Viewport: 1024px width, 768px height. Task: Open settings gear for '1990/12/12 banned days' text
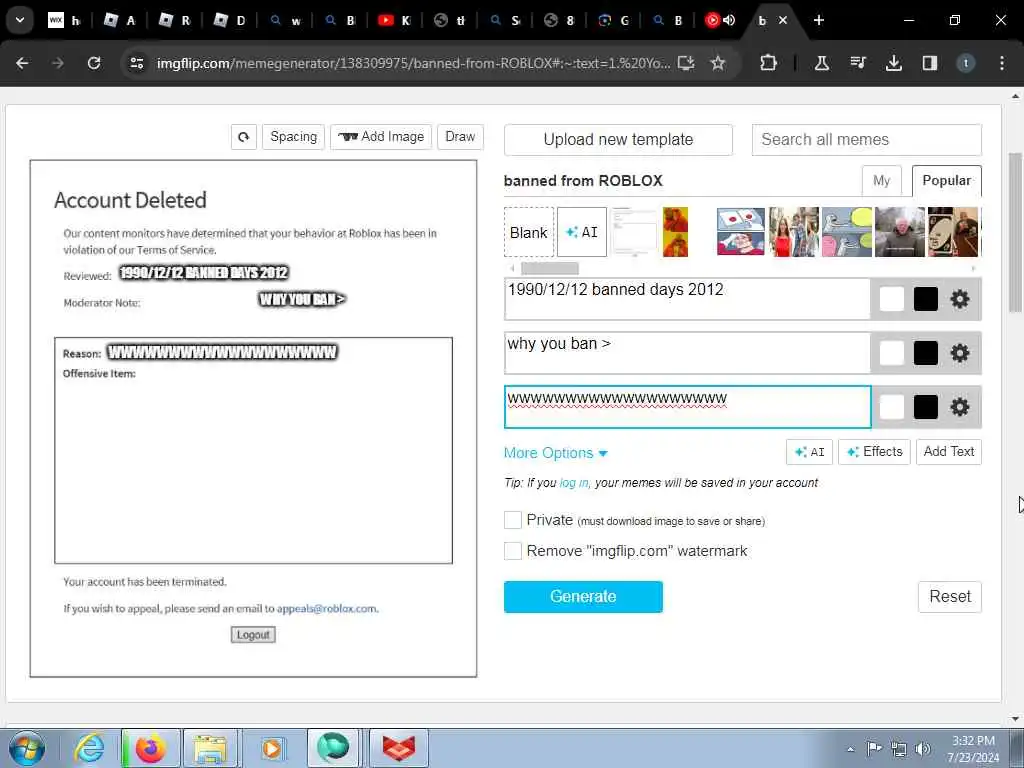(x=959, y=299)
